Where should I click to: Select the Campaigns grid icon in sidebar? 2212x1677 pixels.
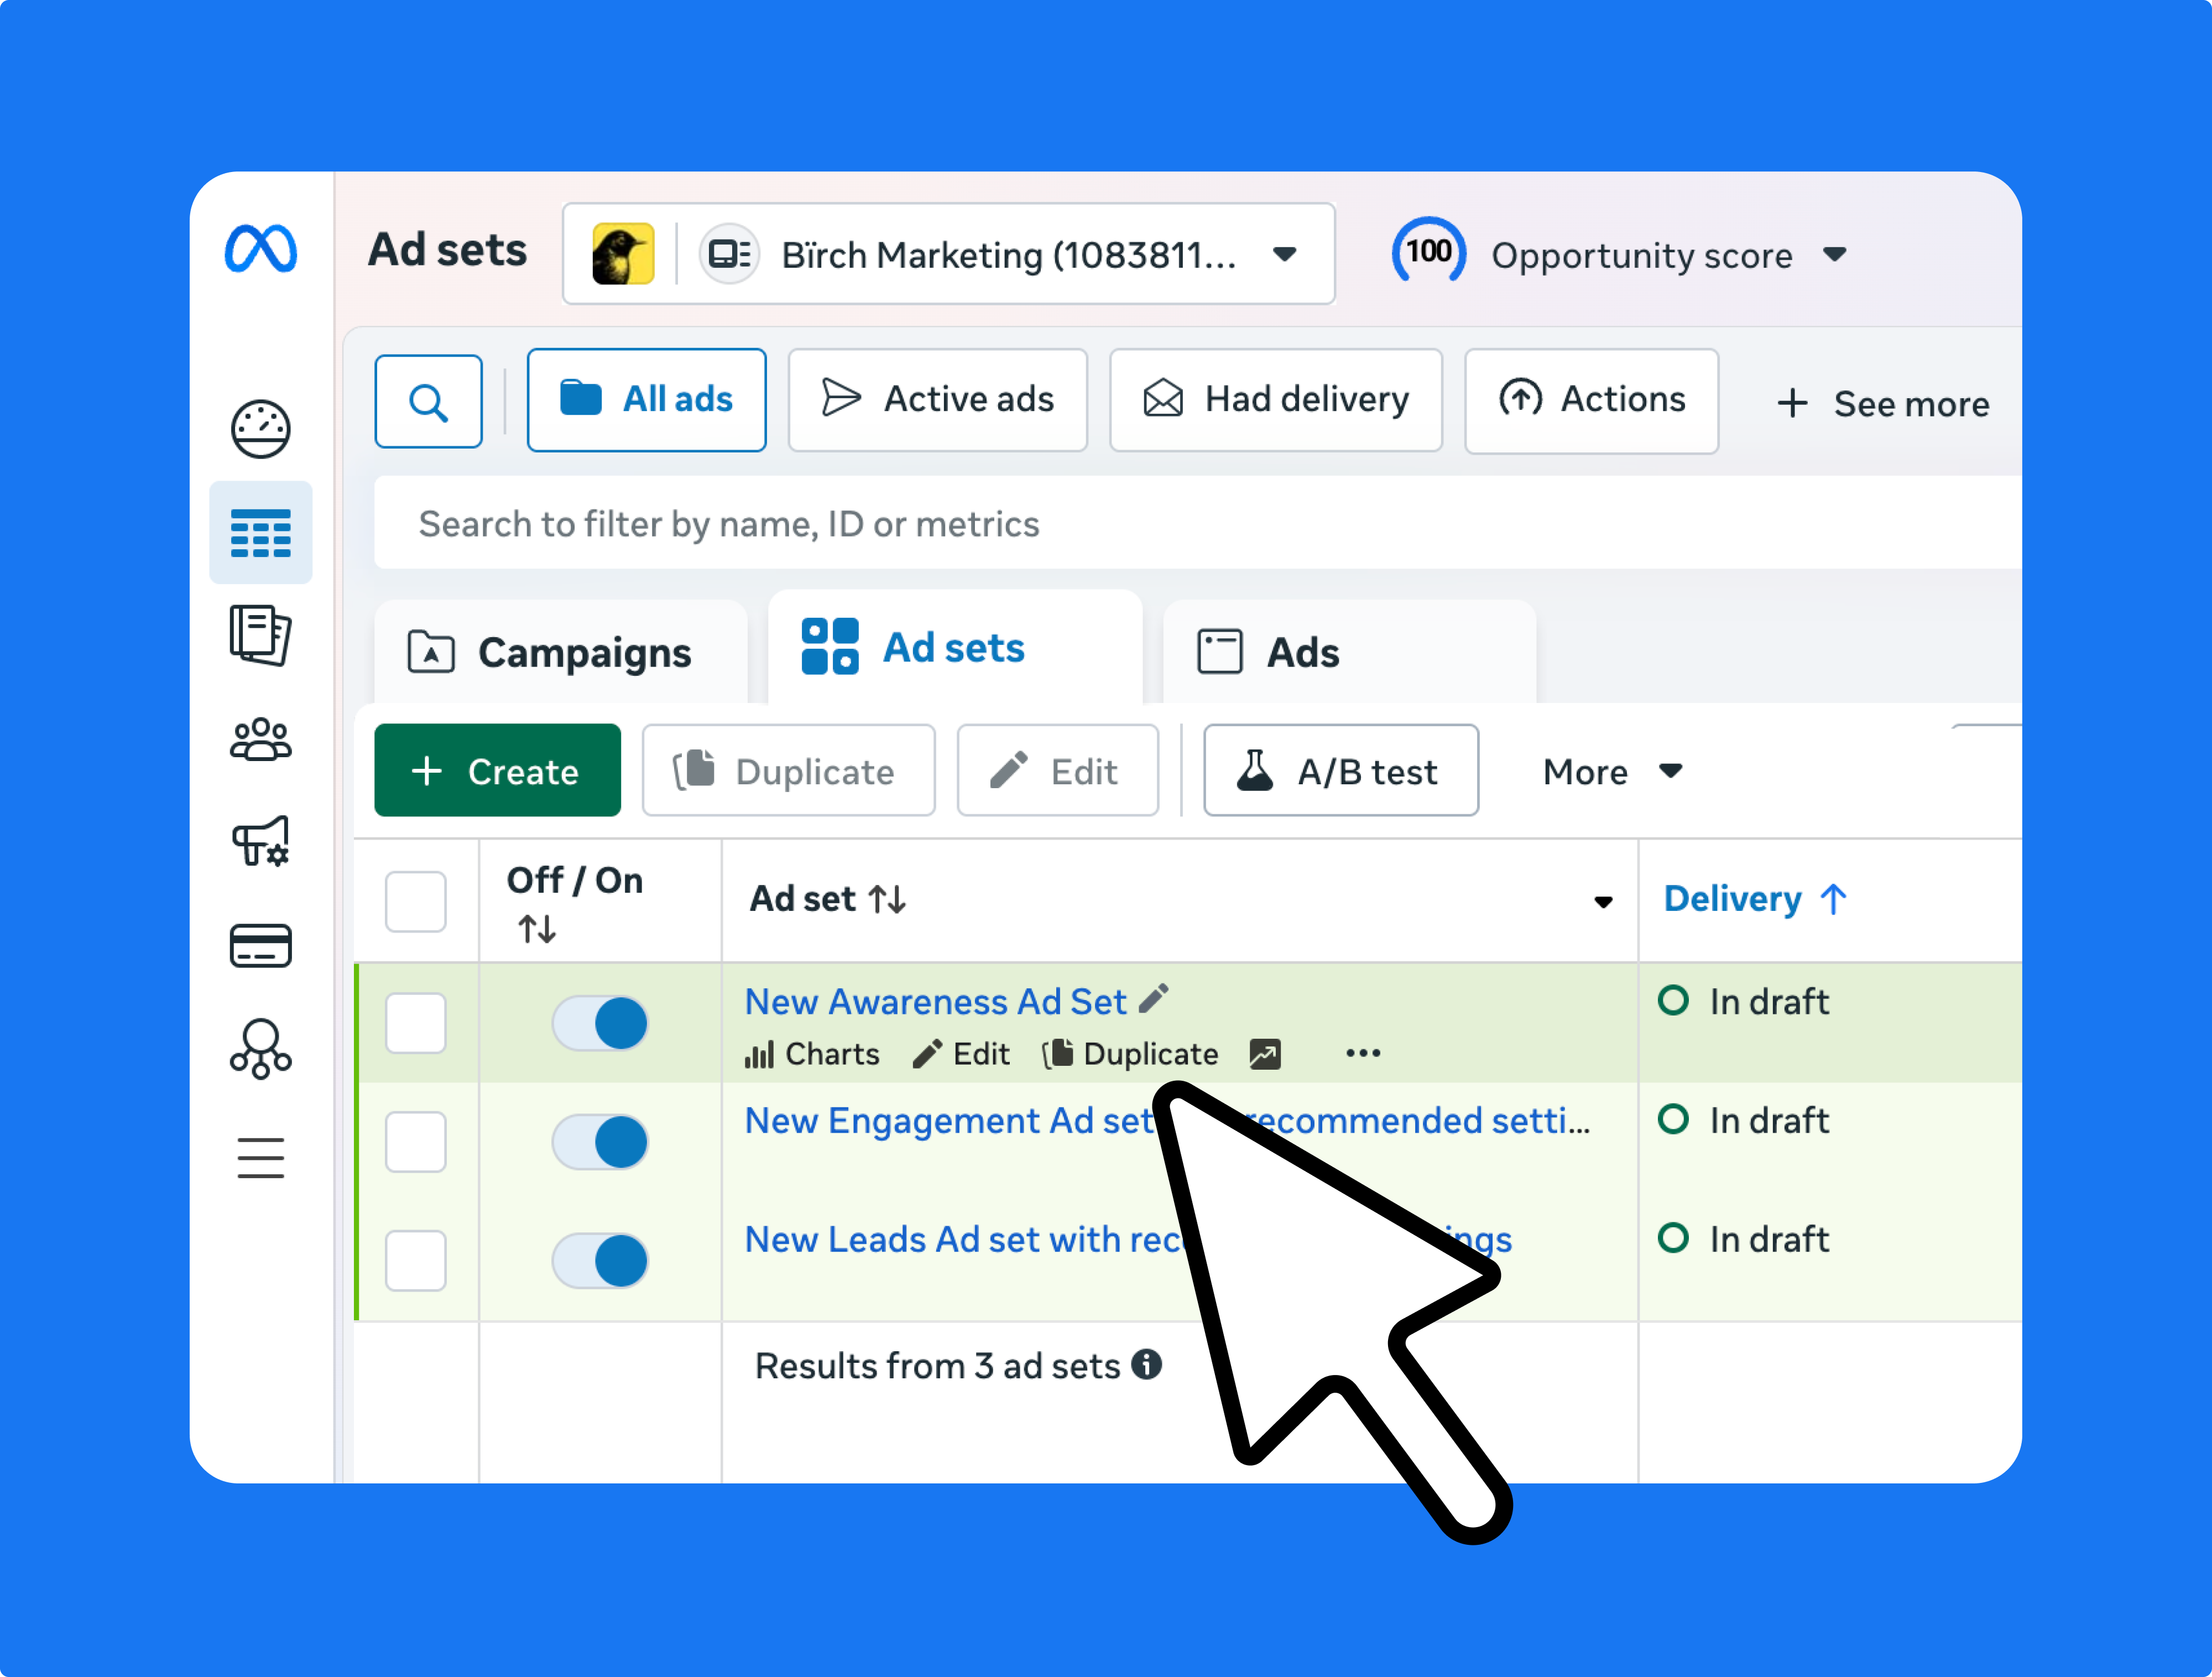coord(260,533)
